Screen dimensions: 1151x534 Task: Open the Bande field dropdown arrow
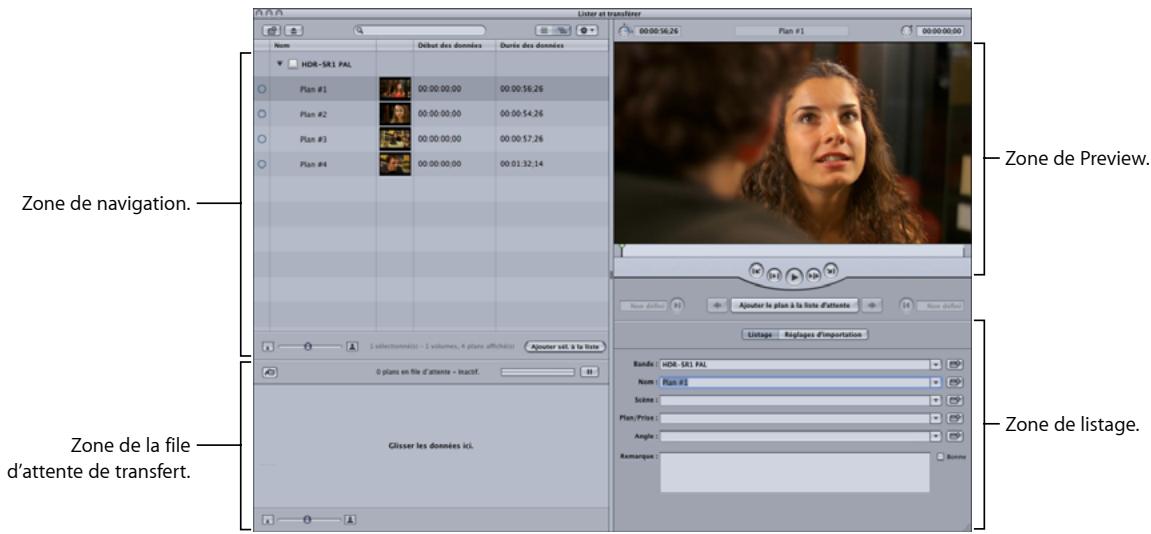pos(935,364)
